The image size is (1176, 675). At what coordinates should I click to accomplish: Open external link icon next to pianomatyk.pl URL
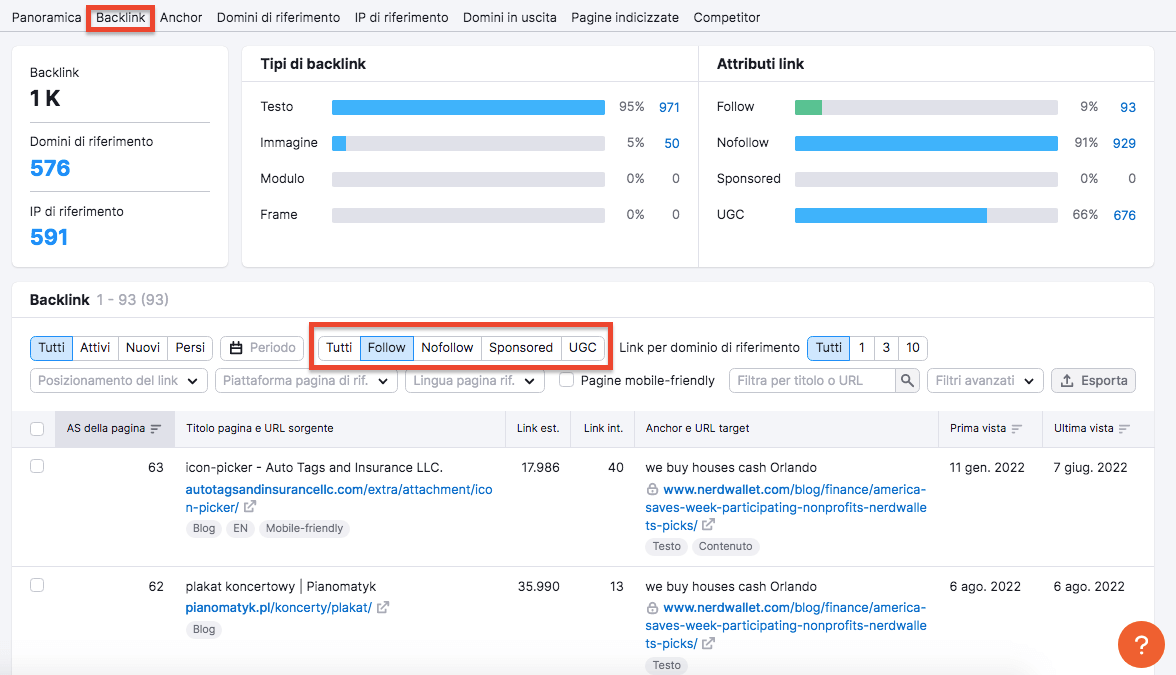tap(383, 608)
